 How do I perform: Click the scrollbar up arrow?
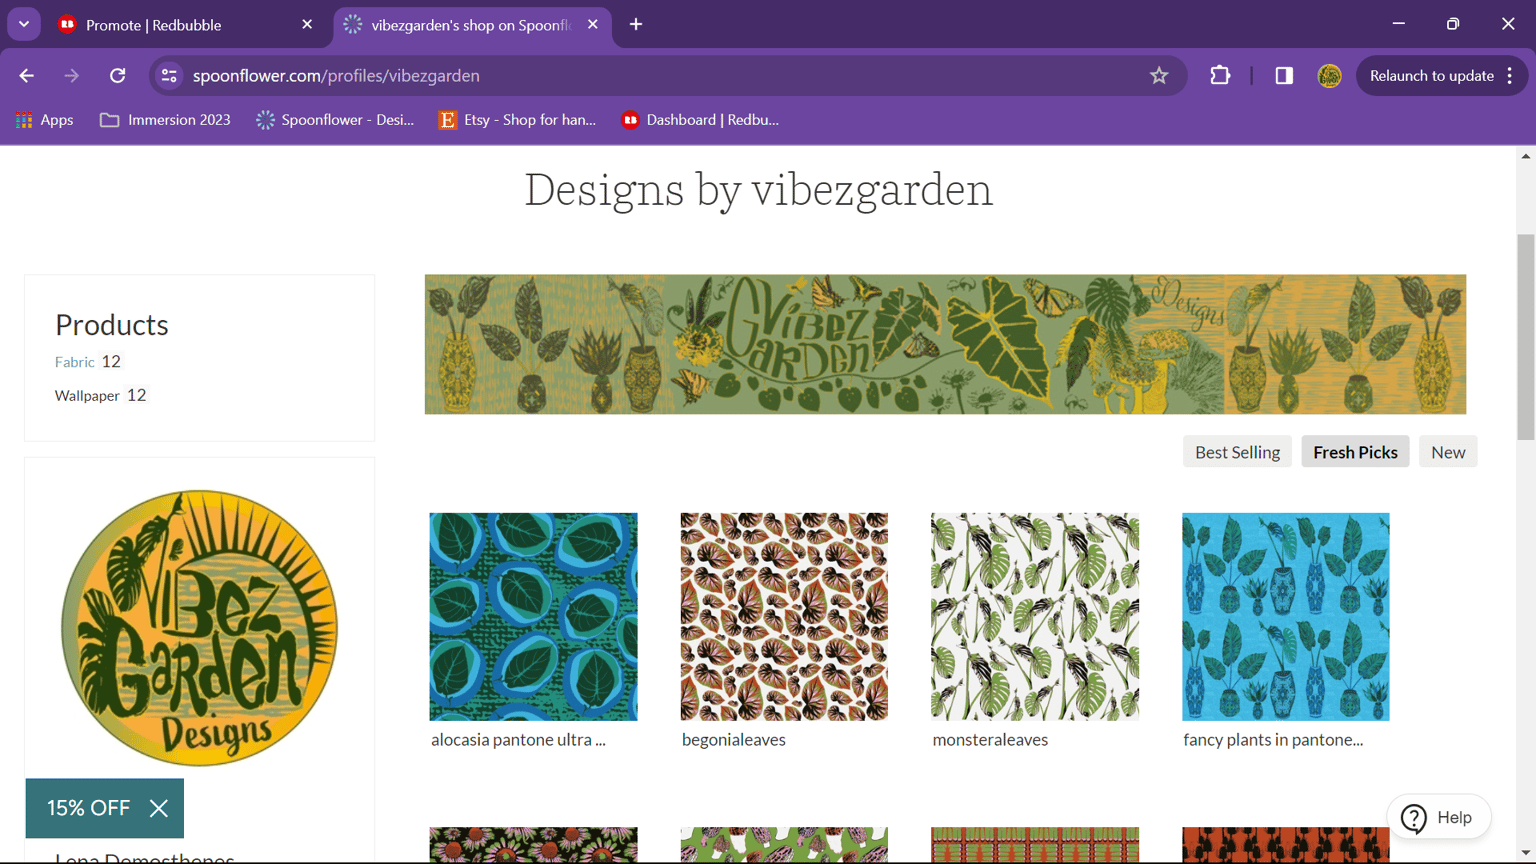(x=1525, y=156)
